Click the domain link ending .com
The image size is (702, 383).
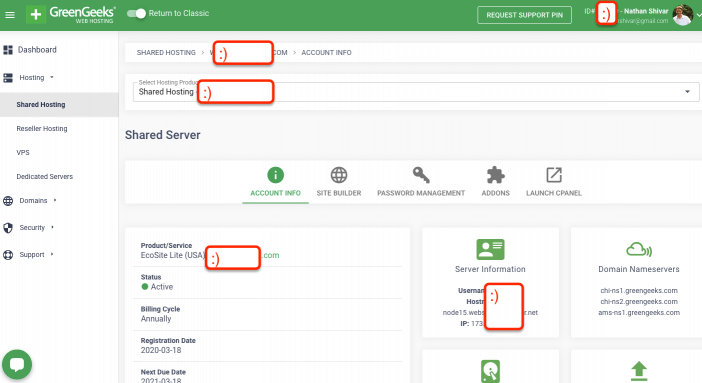270,255
